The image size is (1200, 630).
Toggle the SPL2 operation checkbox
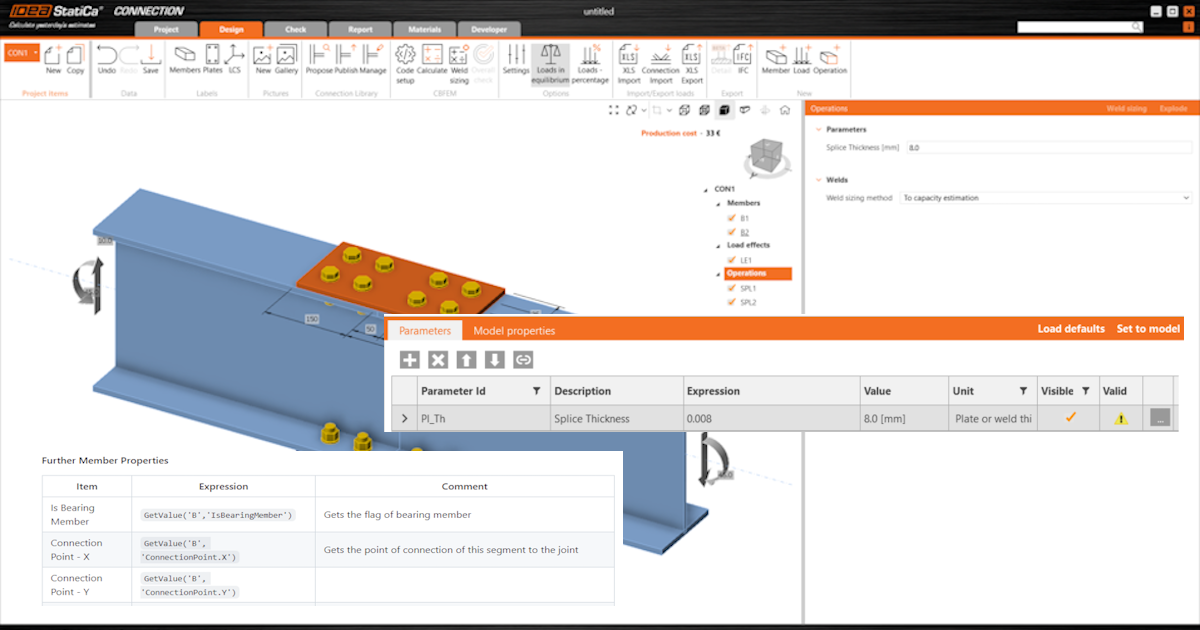[x=732, y=301]
